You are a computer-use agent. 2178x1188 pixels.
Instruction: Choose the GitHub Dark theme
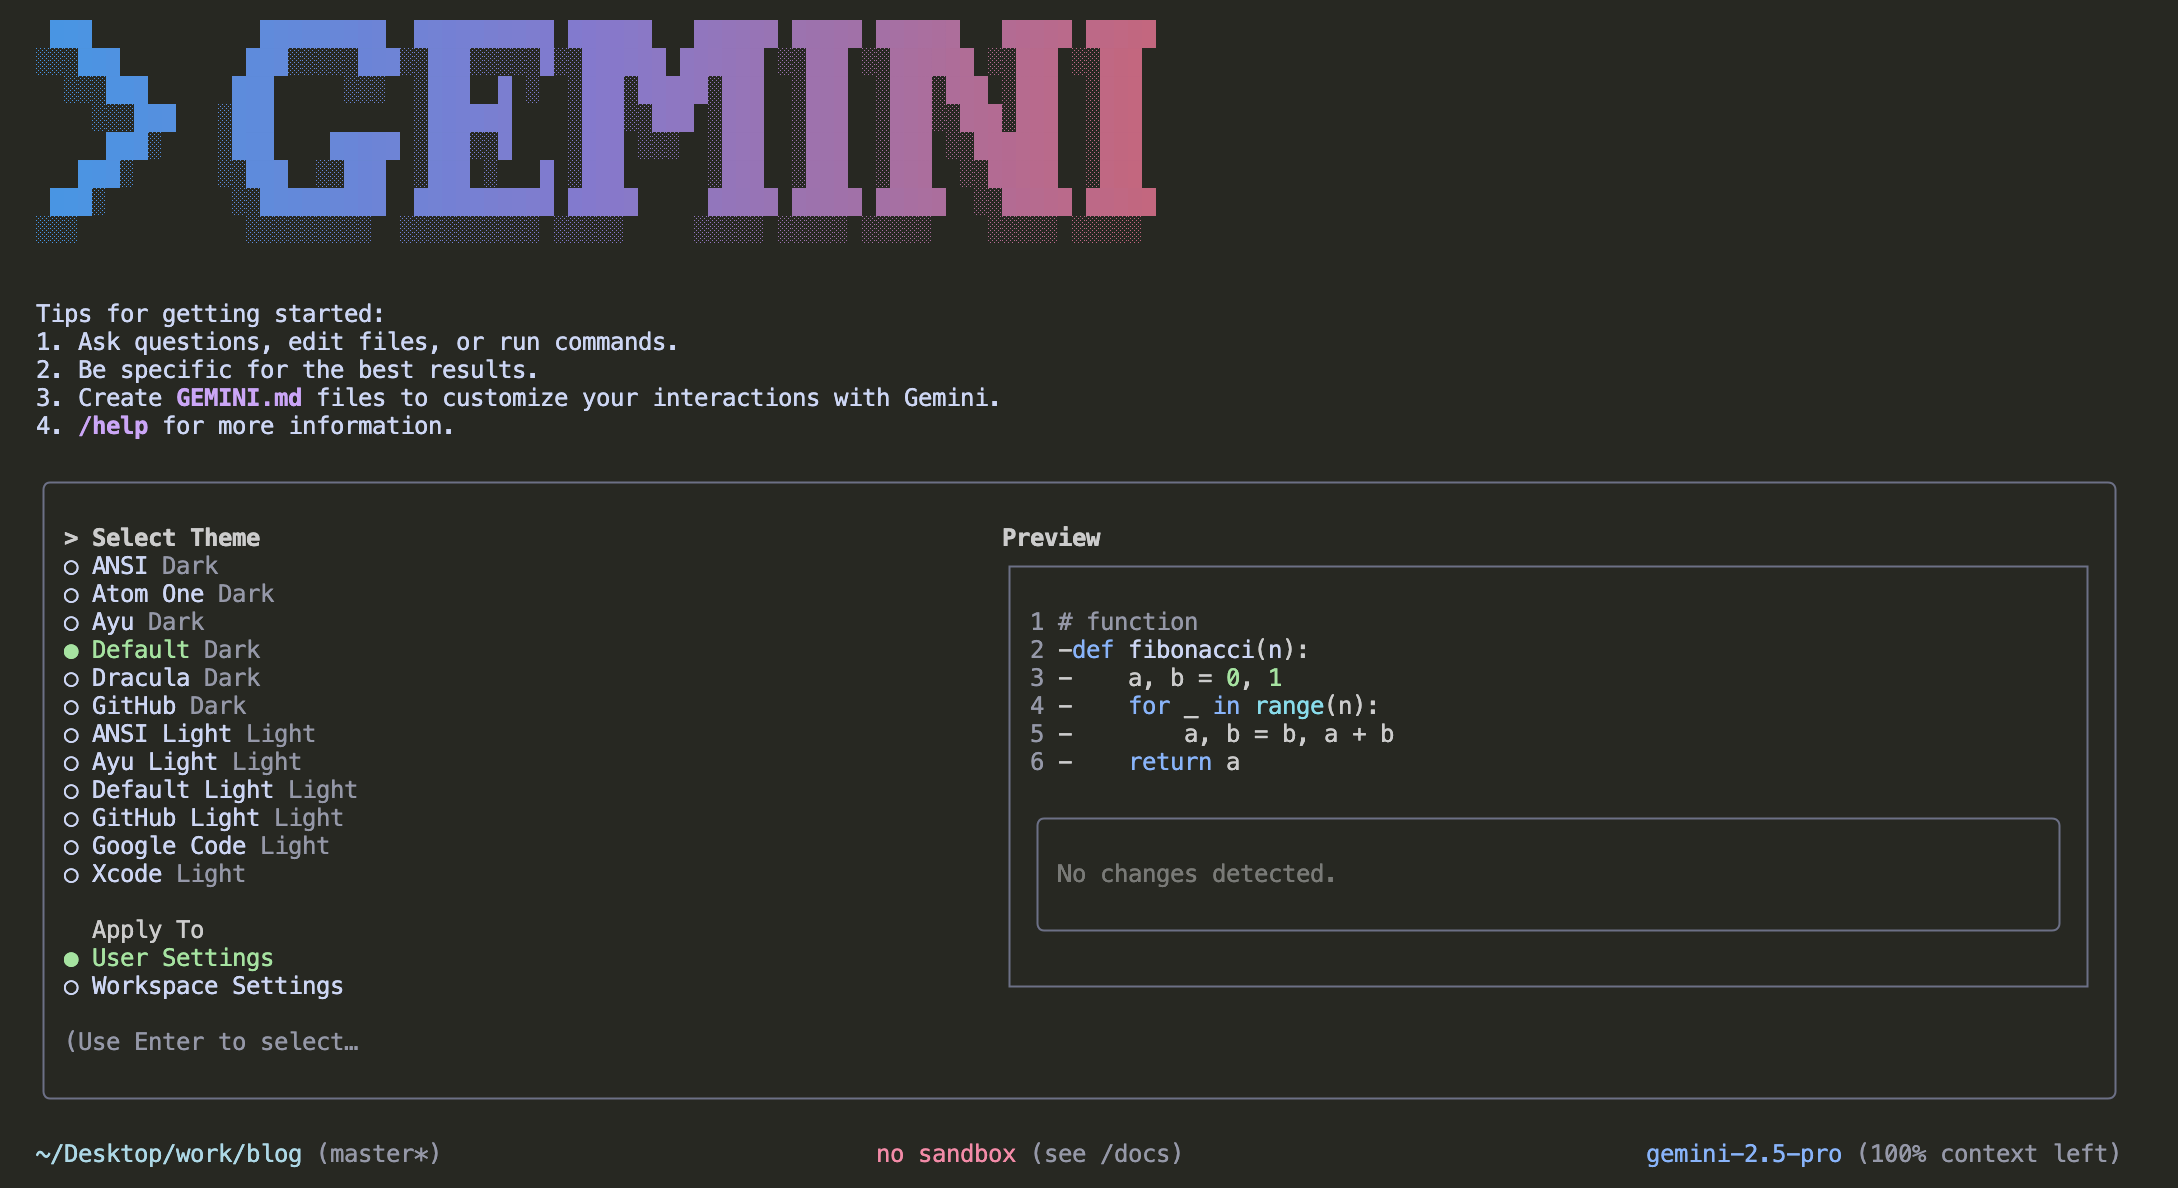(x=155, y=706)
